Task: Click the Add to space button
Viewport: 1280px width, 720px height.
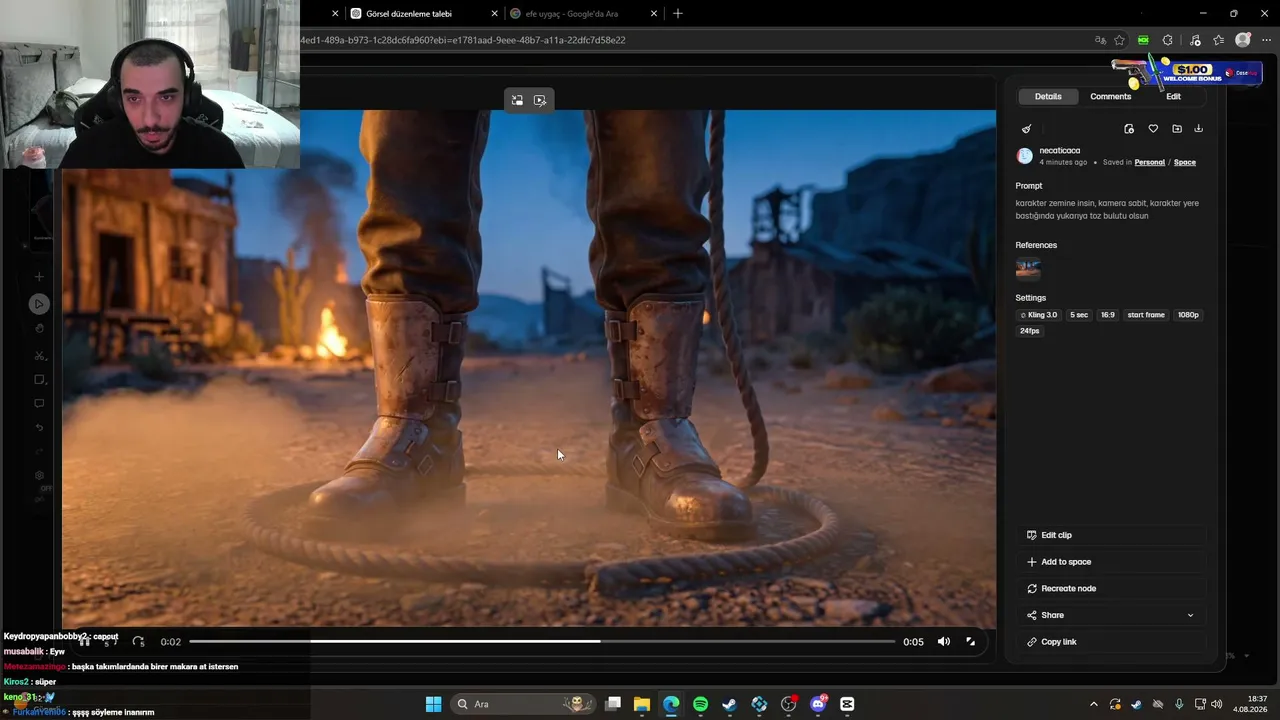Action: click(x=1113, y=562)
